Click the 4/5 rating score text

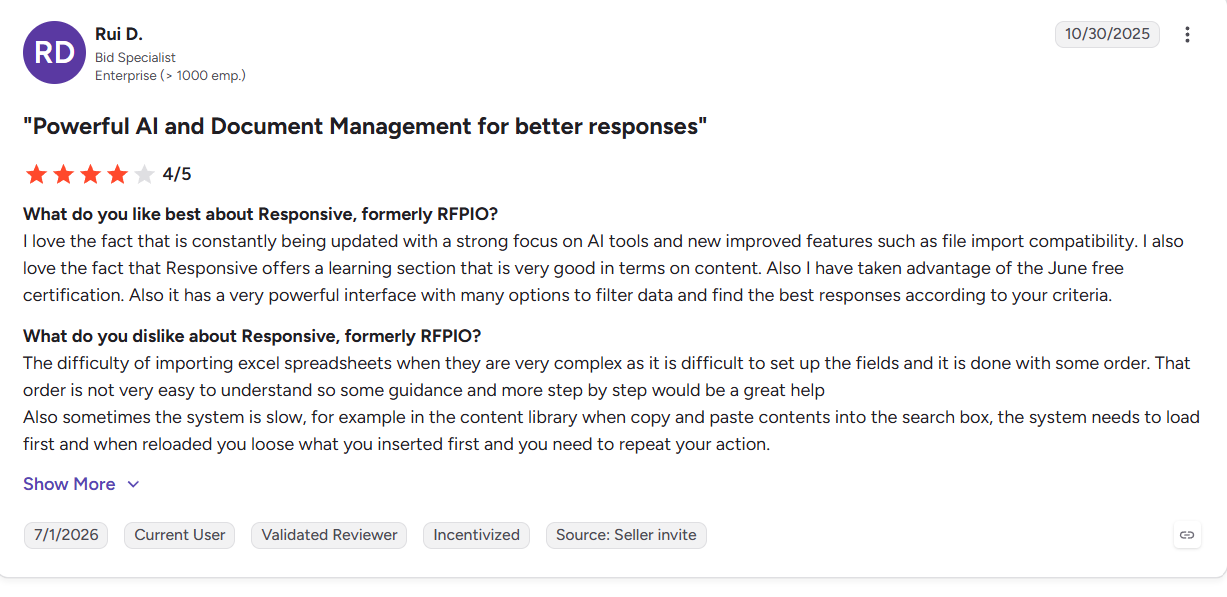coord(177,175)
